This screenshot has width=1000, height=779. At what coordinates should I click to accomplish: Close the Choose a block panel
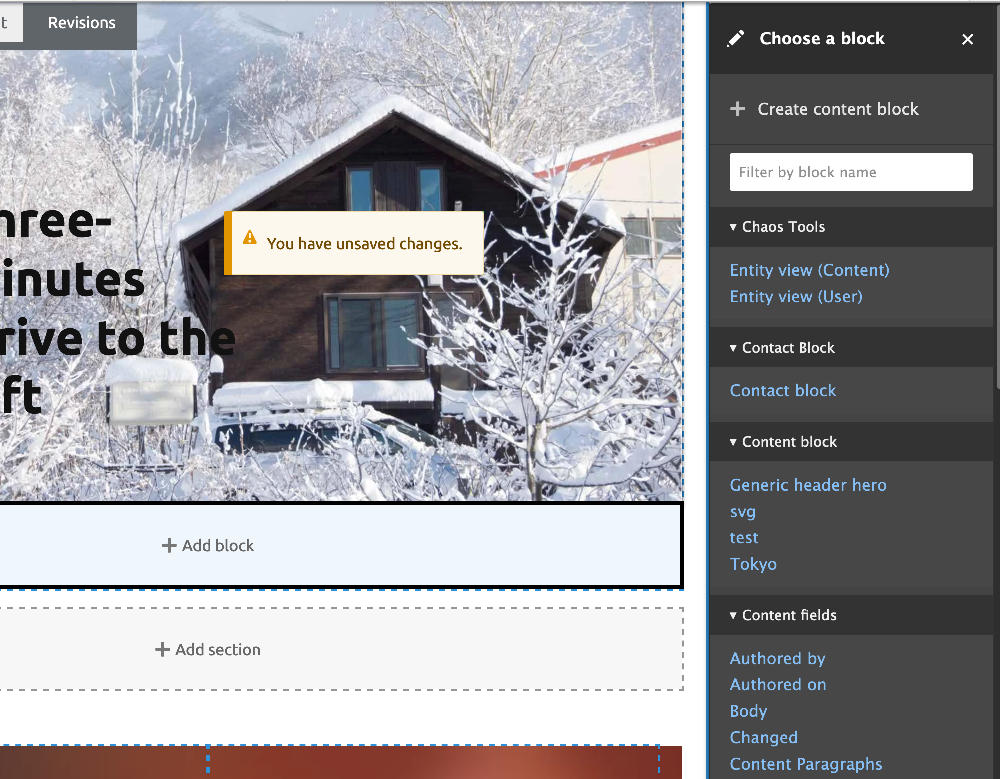tap(967, 40)
